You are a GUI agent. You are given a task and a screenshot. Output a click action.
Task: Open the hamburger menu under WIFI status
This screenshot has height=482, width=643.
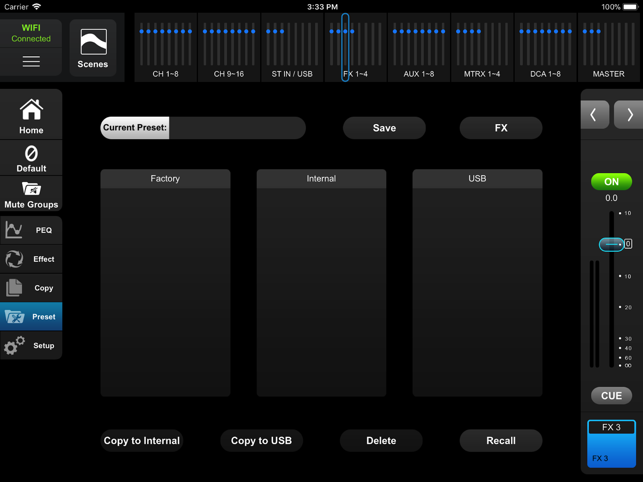(x=31, y=62)
